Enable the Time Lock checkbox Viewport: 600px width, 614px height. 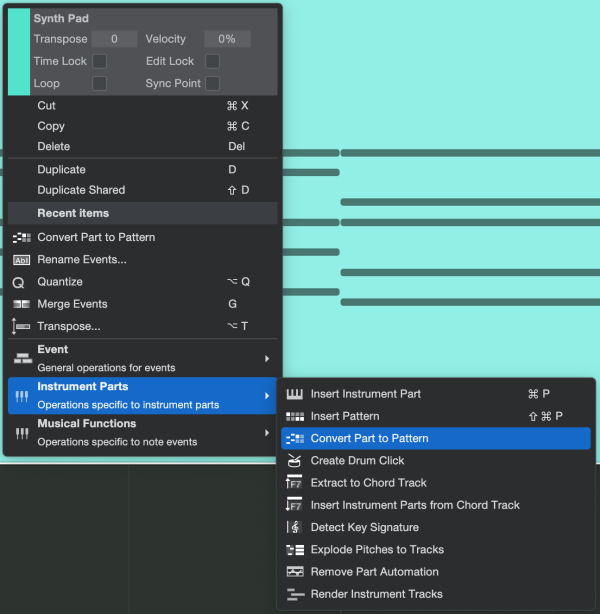coord(99,61)
